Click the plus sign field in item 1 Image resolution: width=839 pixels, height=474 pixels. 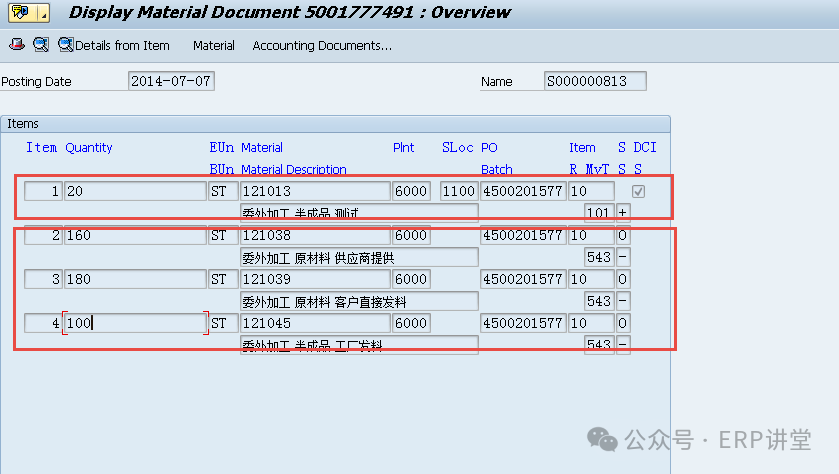[x=623, y=213]
